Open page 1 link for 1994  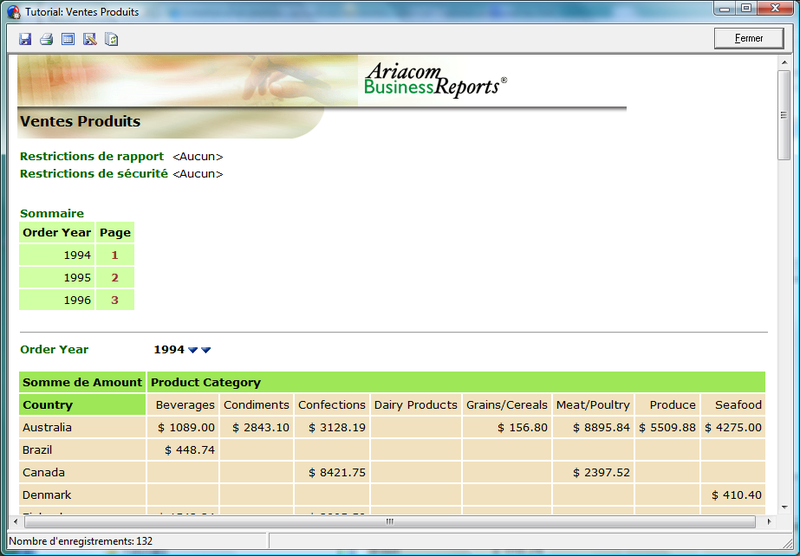115,255
